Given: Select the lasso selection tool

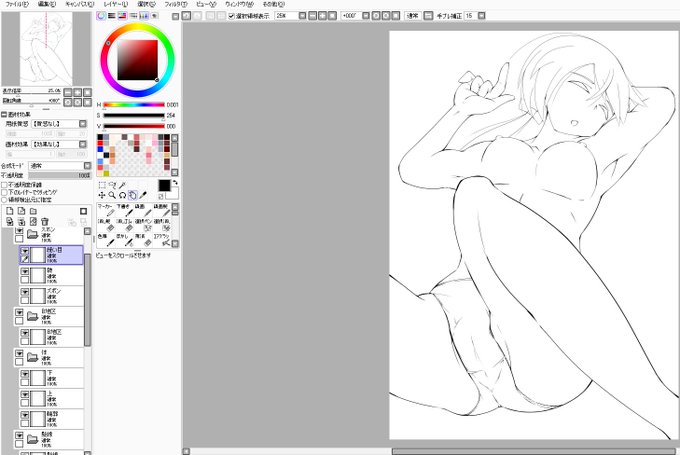Looking at the screenshot, I should click(x=112, y=185).
